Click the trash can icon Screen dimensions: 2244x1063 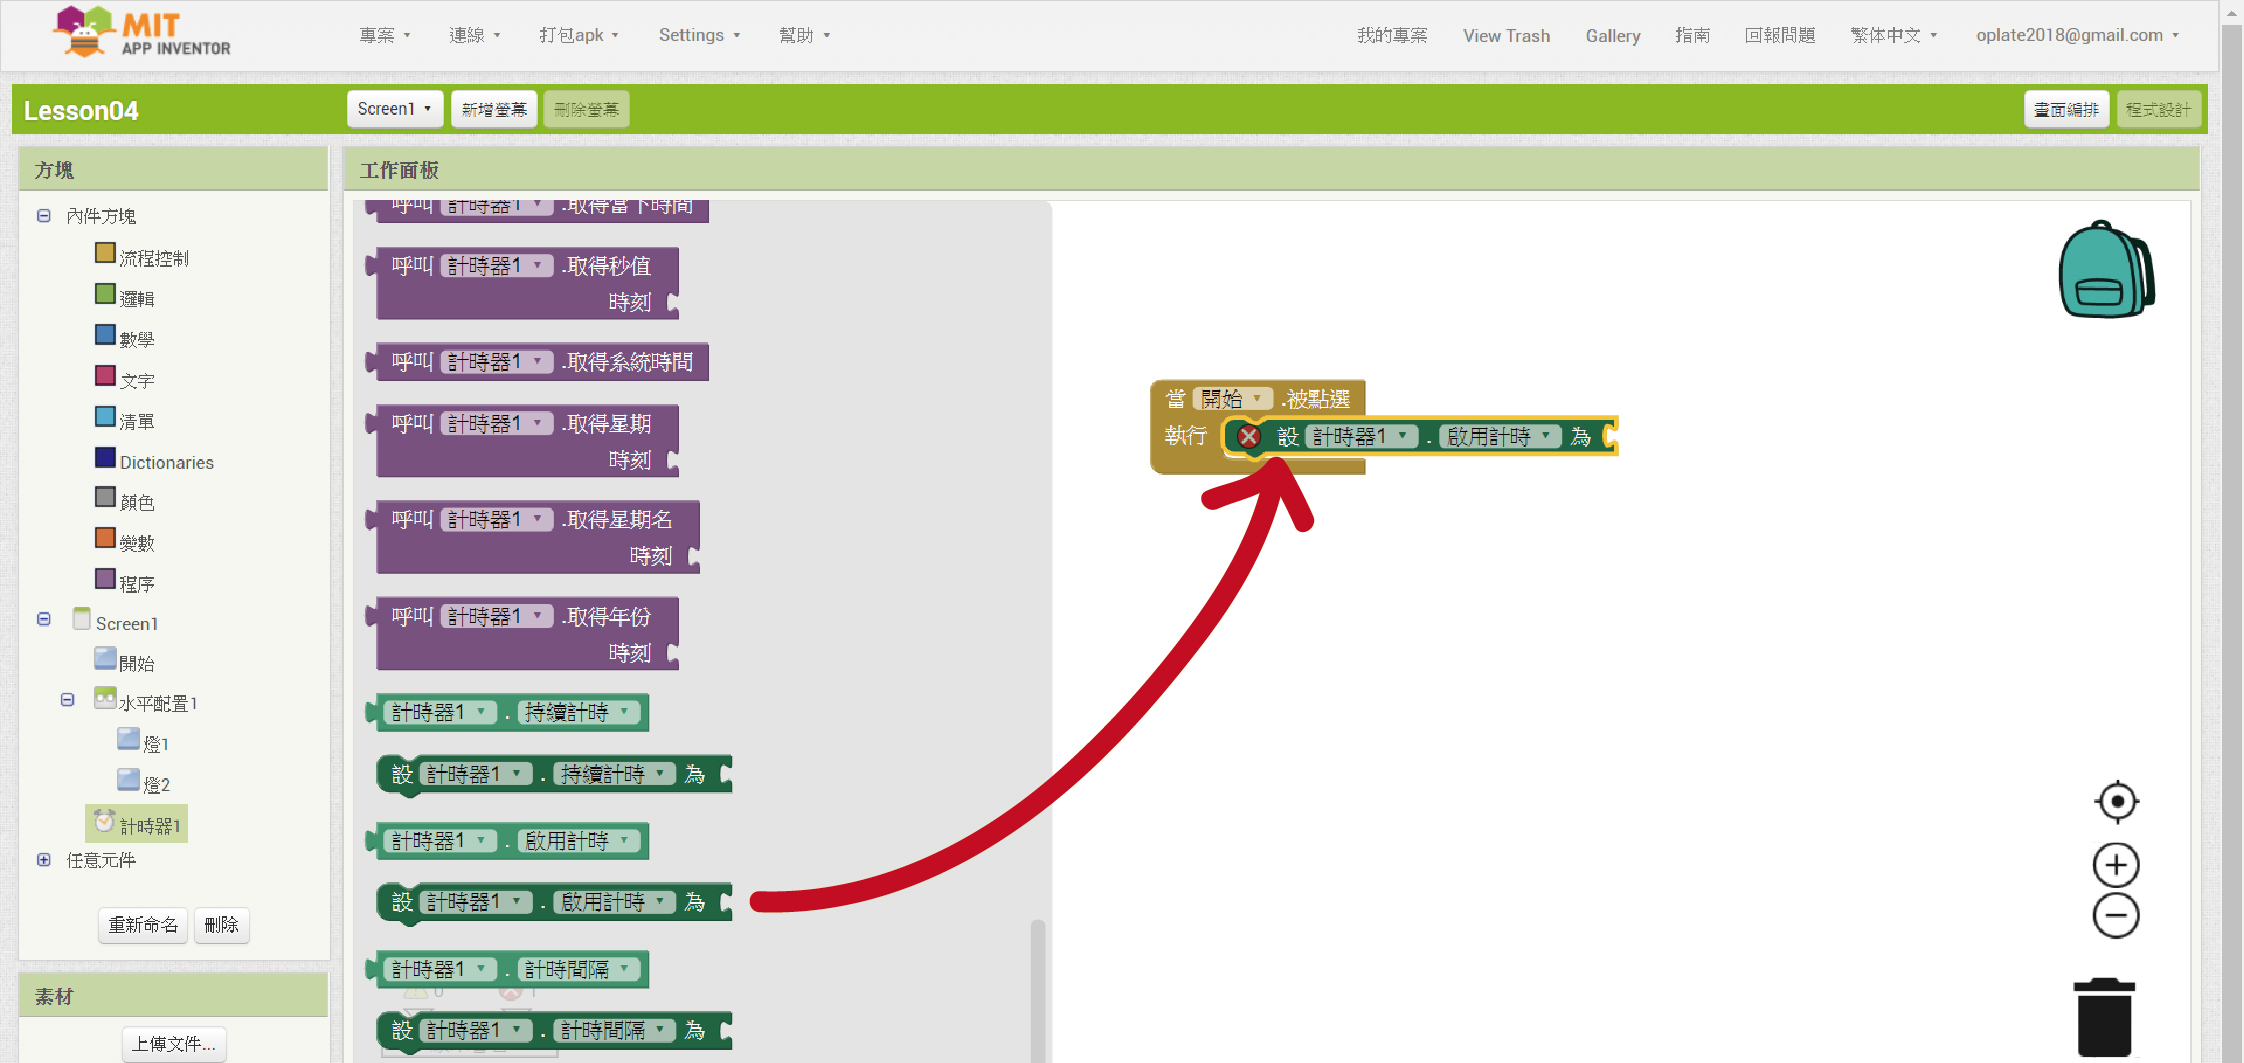pyautogui.click(x=2104, y=1017)
